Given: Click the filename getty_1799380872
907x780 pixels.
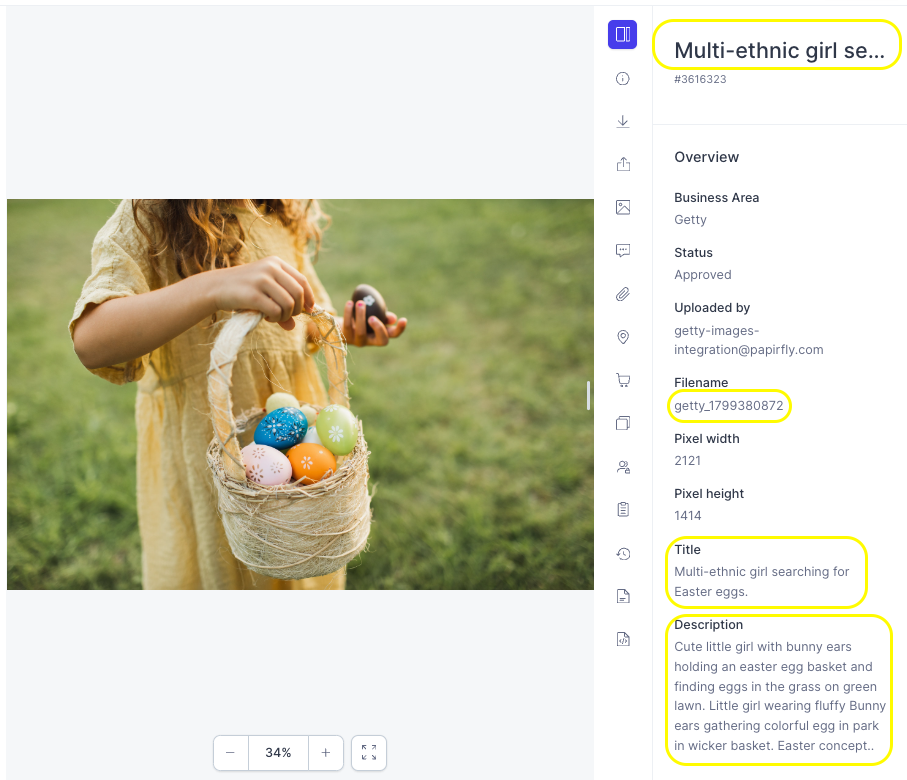Looking at the screenshot, I should (728, 406).
